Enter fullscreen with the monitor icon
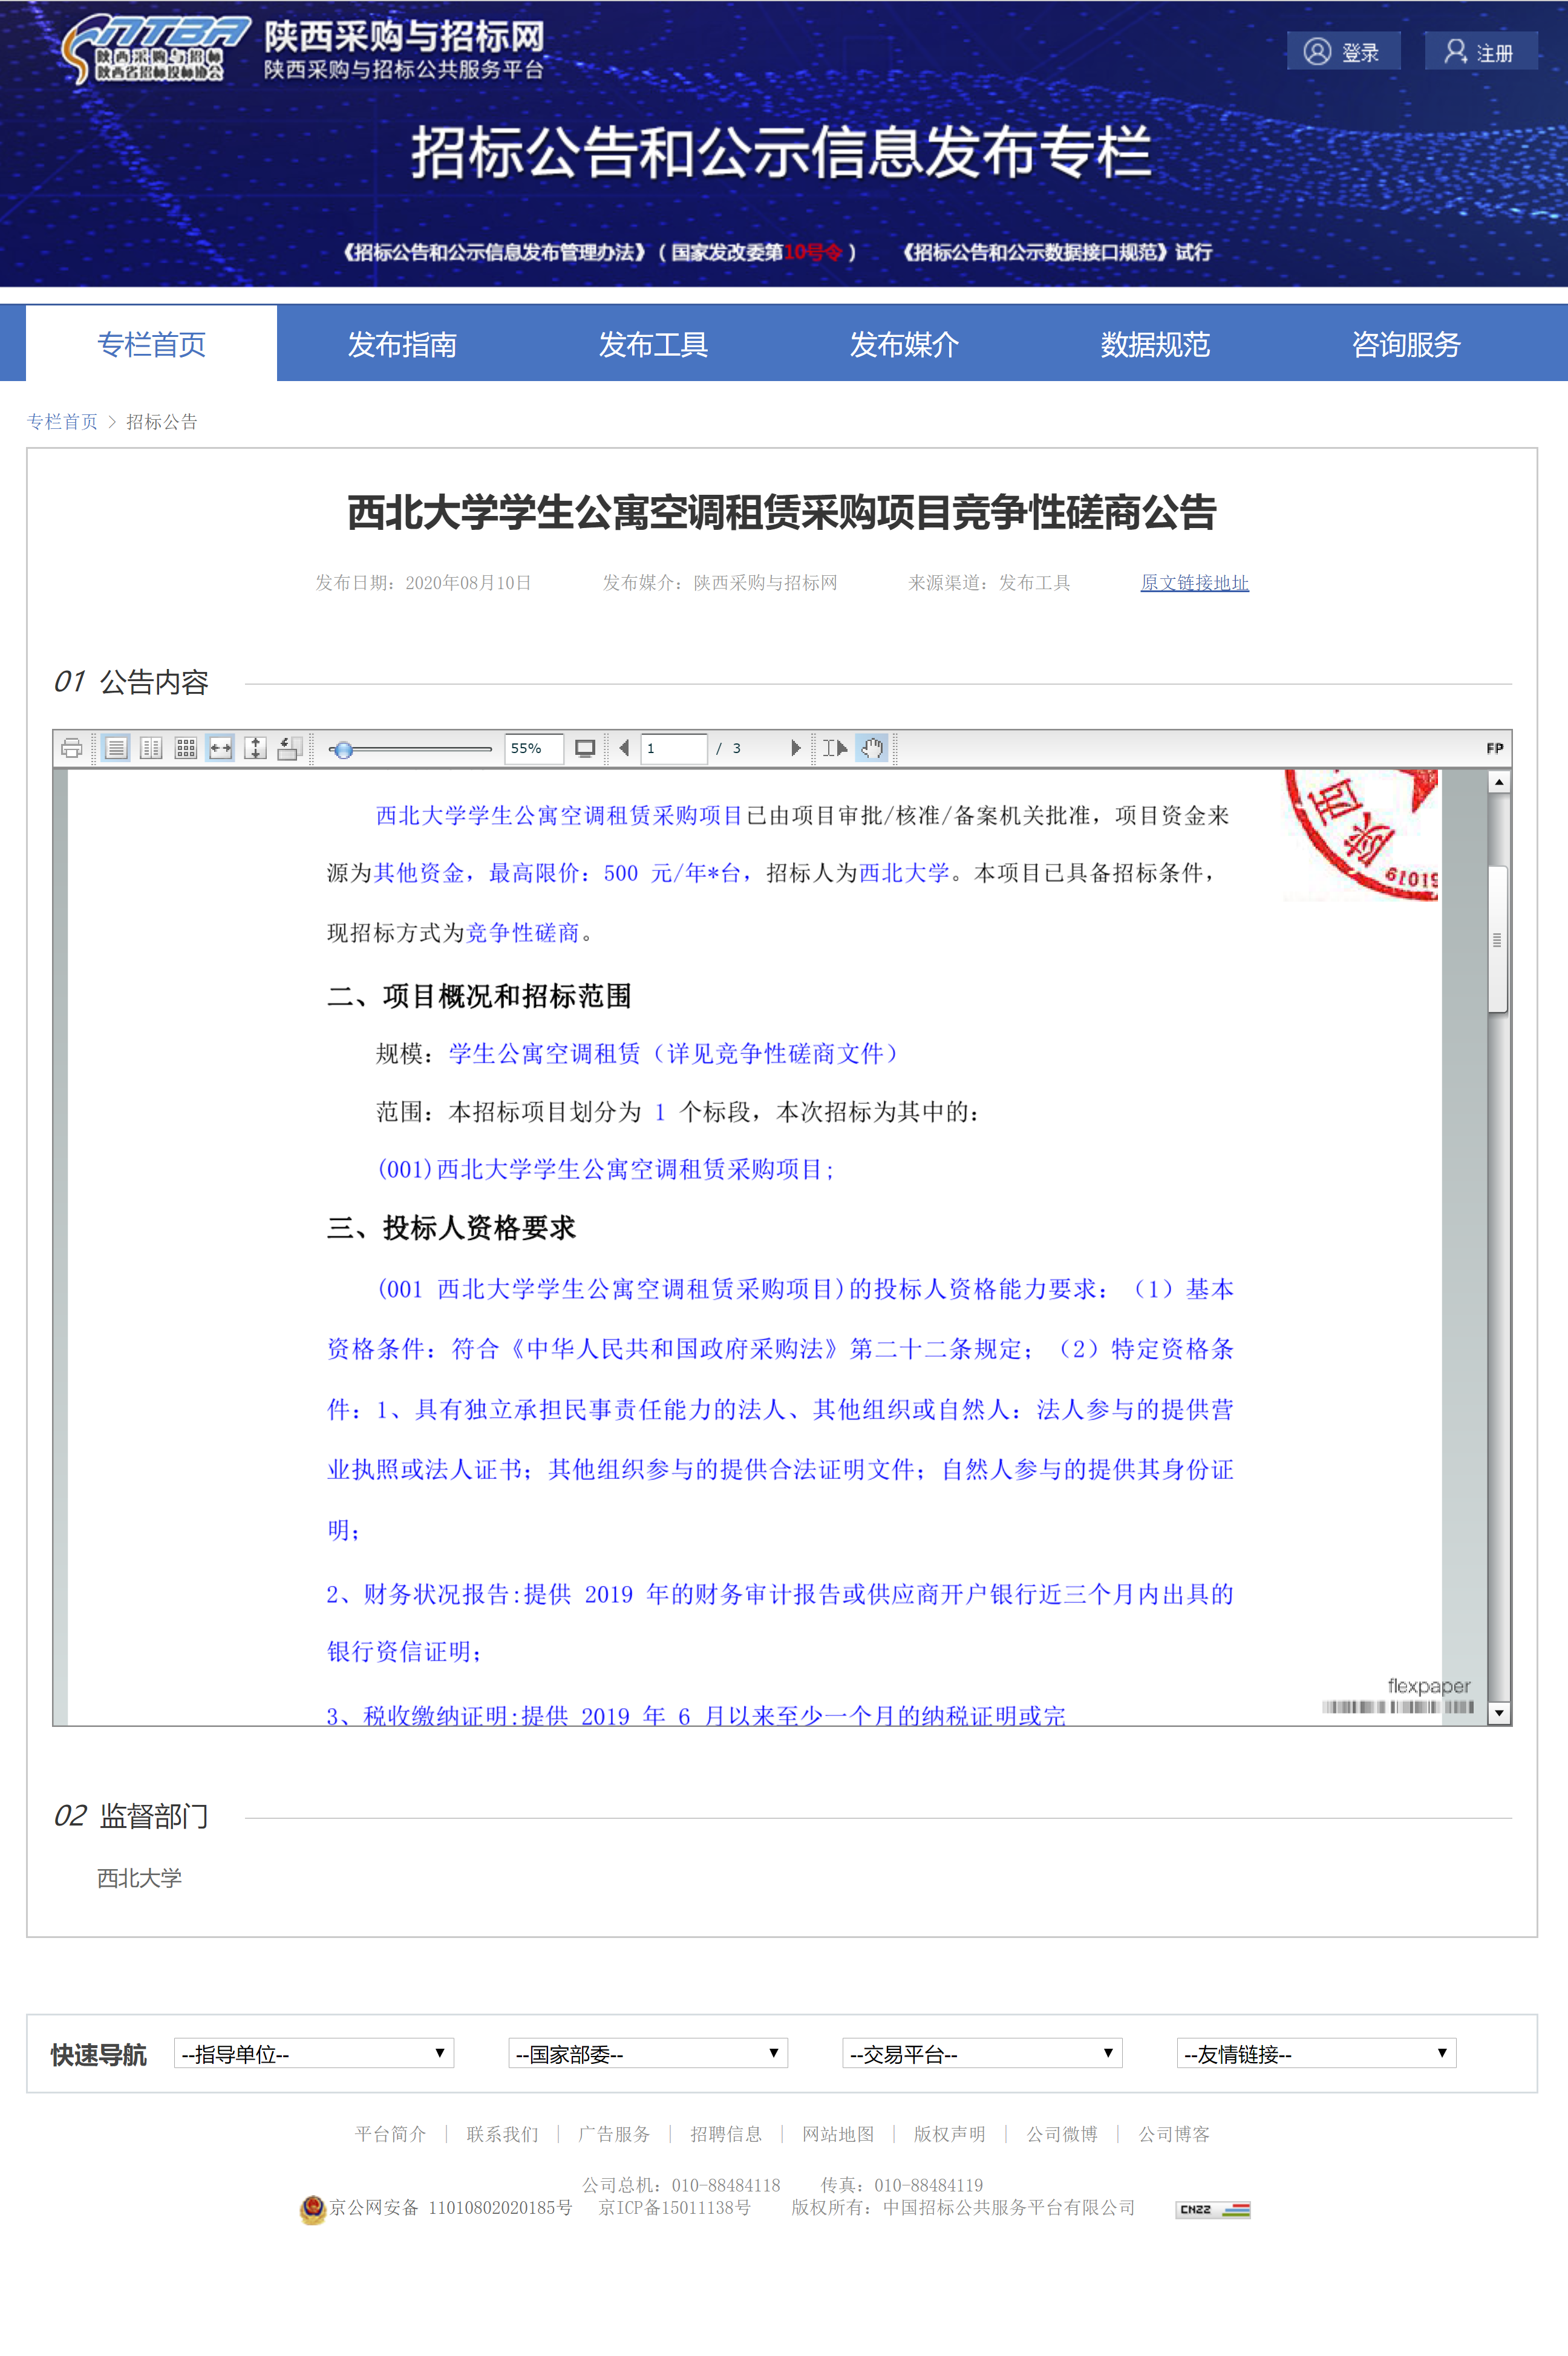This screenshot has height=2356, width=1568. 585,748
